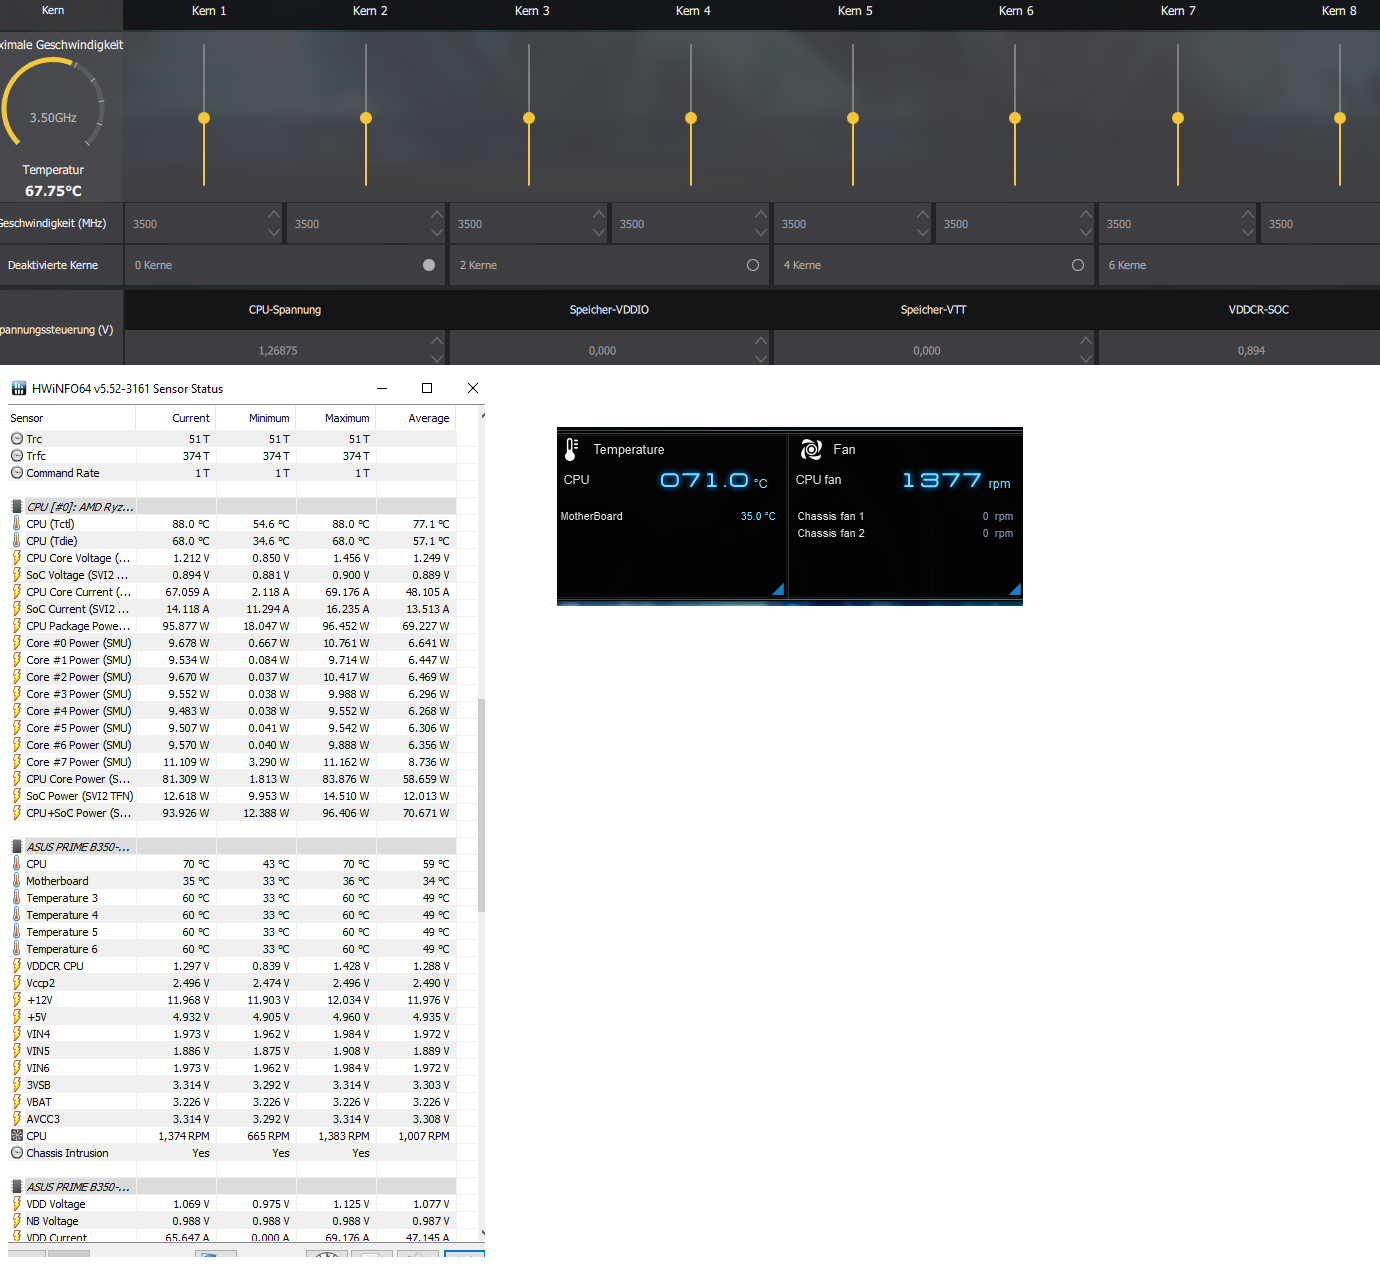The width and height of the screenshot is (1380, 1272).
Task: Click the Kern 8 slider handle
Action: point(1340,118)
